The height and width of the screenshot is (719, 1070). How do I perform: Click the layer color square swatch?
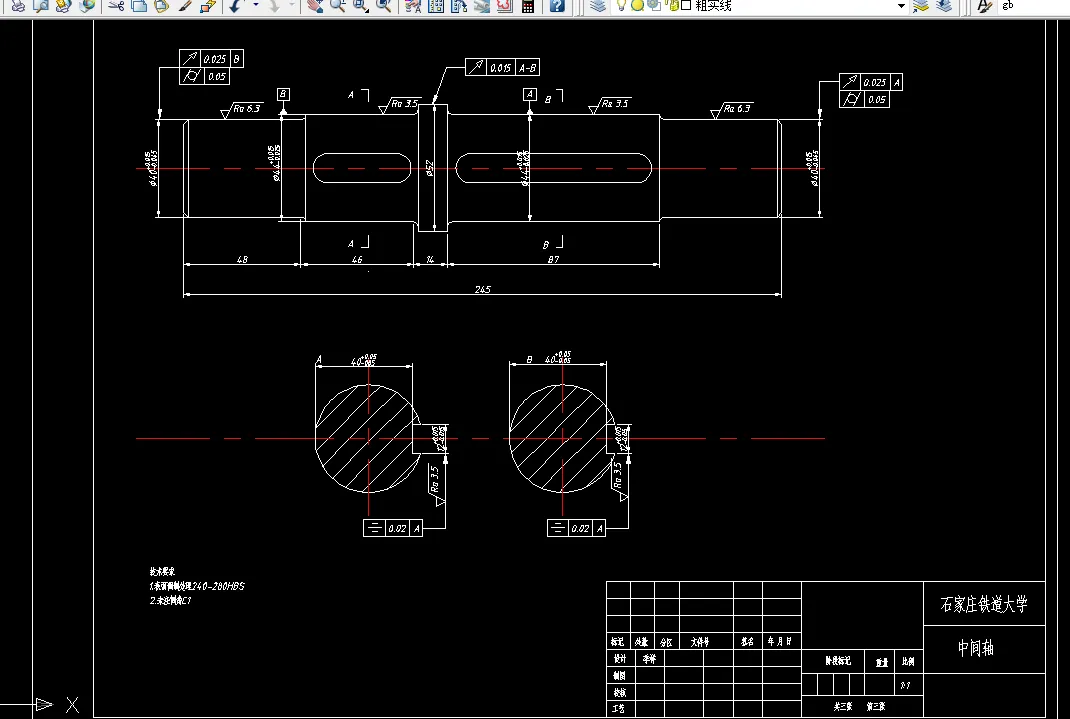[686, 5]
